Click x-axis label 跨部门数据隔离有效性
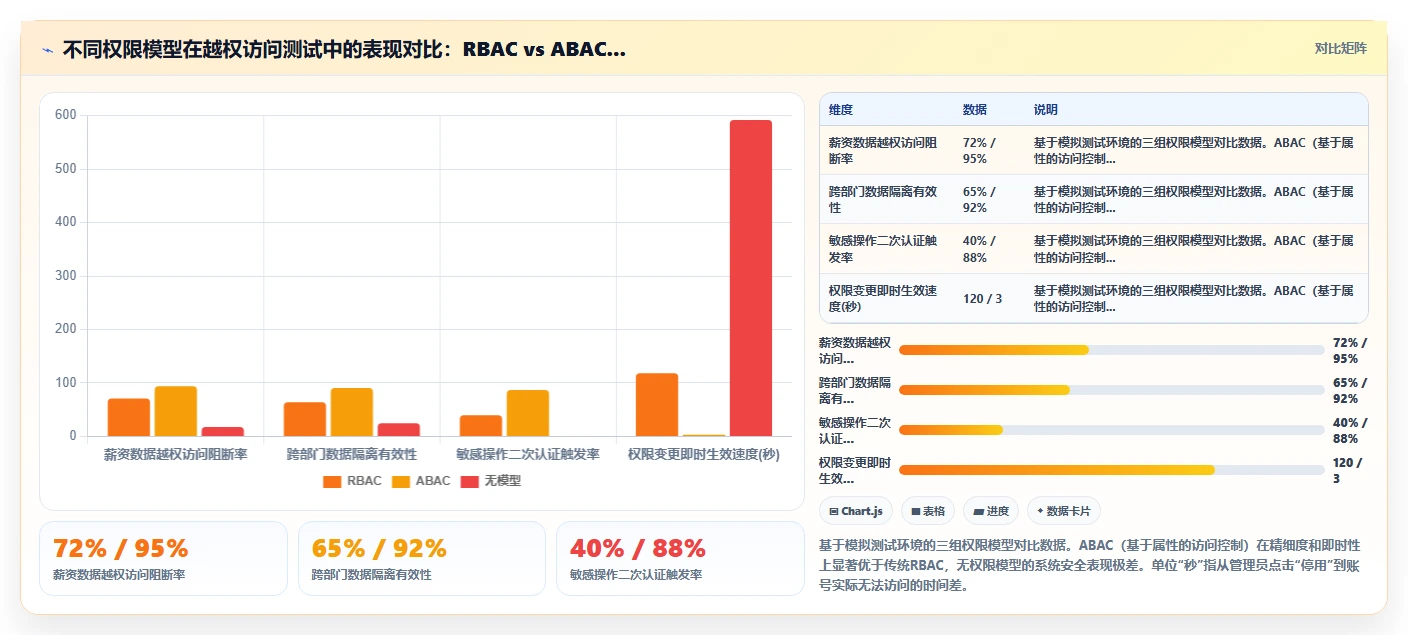The height and width of the screenshot is (635, 1408). point(352,454)
